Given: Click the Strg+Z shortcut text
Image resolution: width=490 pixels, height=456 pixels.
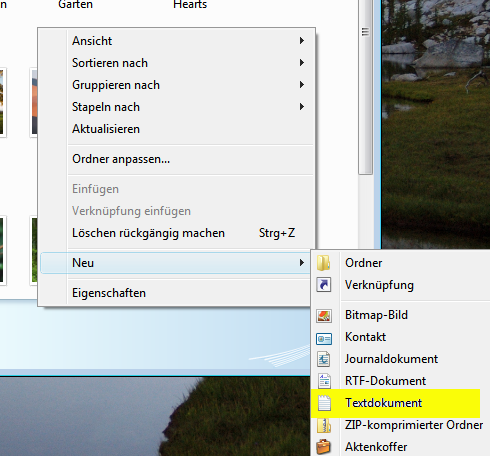Looking at the screenshot, I should click(x=277, y=233).
